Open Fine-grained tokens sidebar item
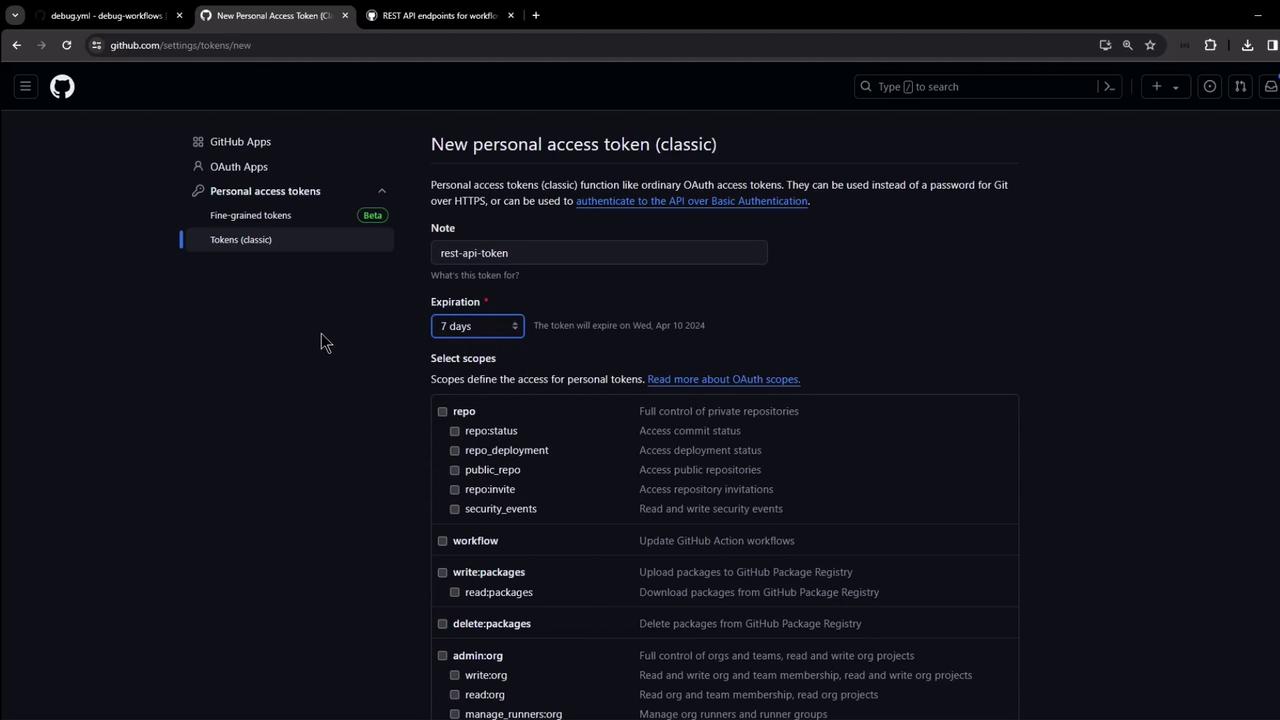 [250, 216]
